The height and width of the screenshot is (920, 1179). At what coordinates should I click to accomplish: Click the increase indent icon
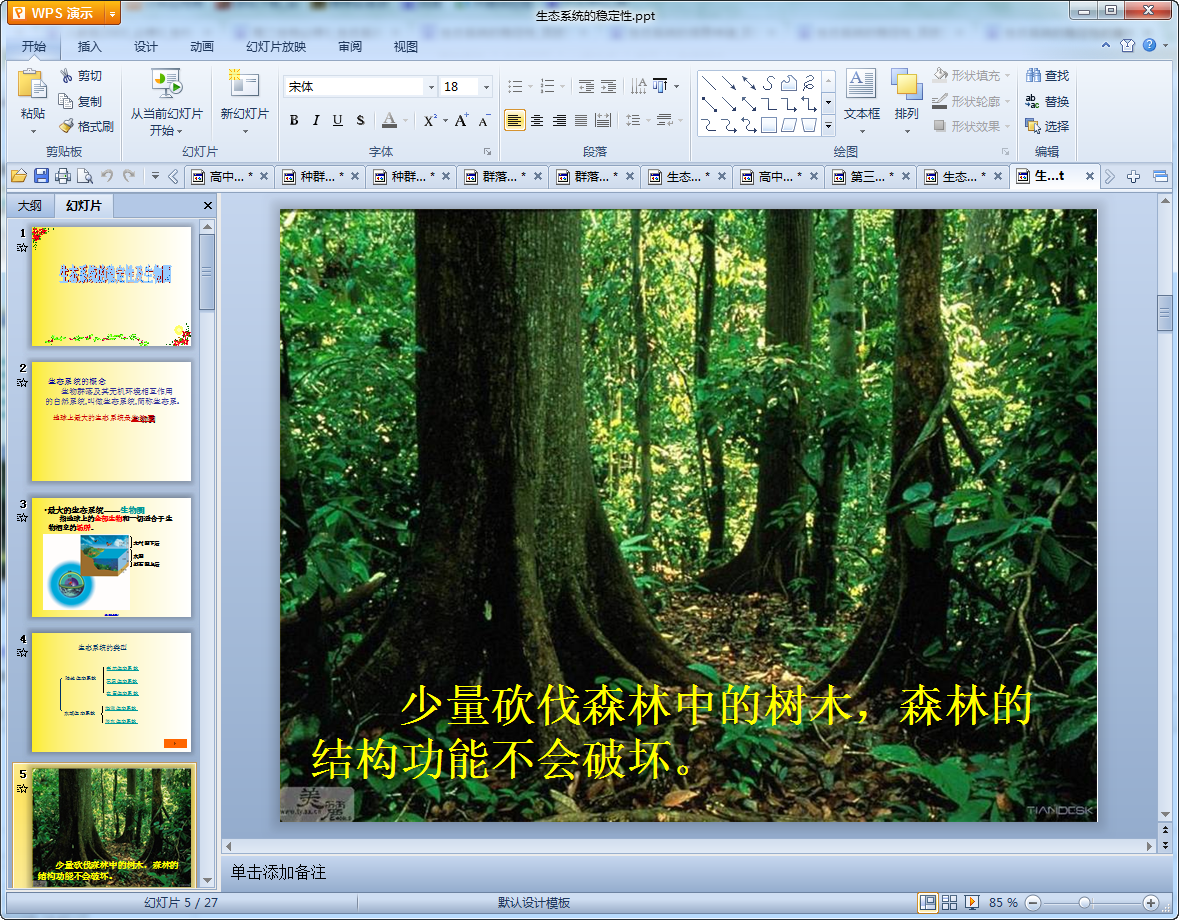[x=608, y=86]
